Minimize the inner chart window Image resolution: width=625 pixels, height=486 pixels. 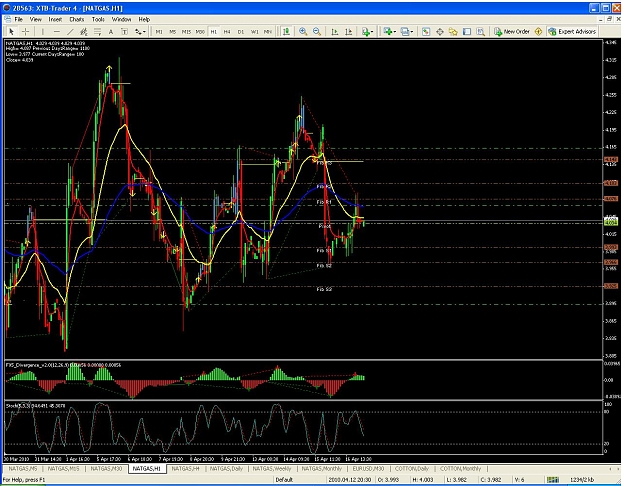(601, 19)
